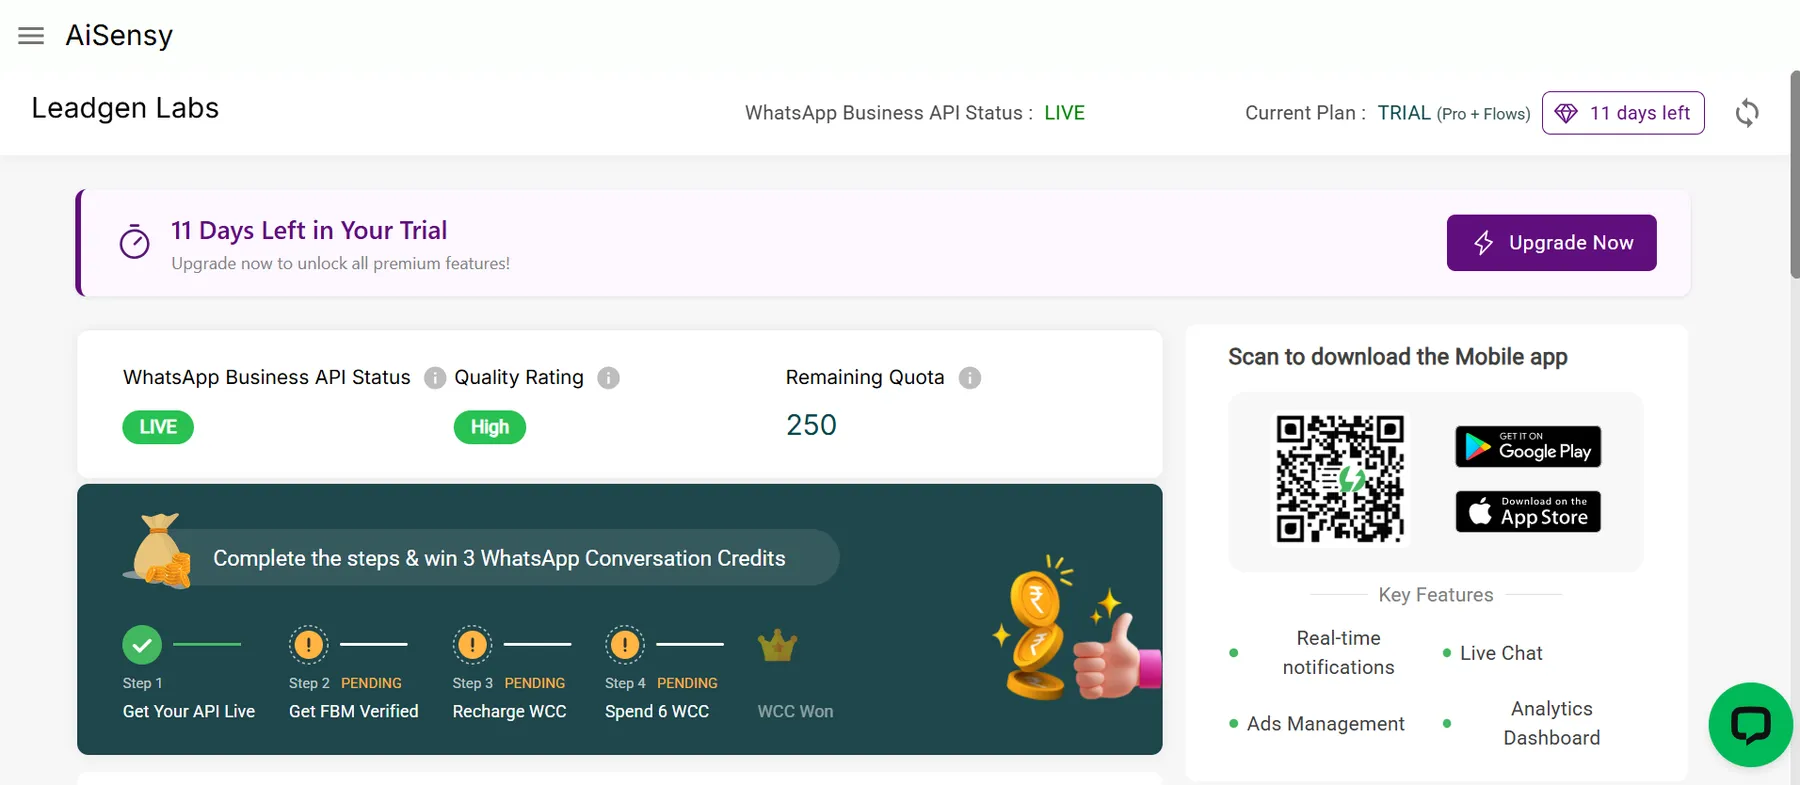The width and height of the screenshot is (1800, 785).
Task: Click the WCC Won label
Action: click(795, 711)
